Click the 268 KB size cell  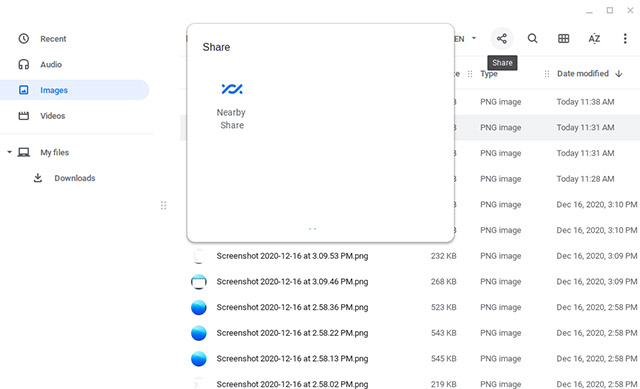(x=443, y=282)
